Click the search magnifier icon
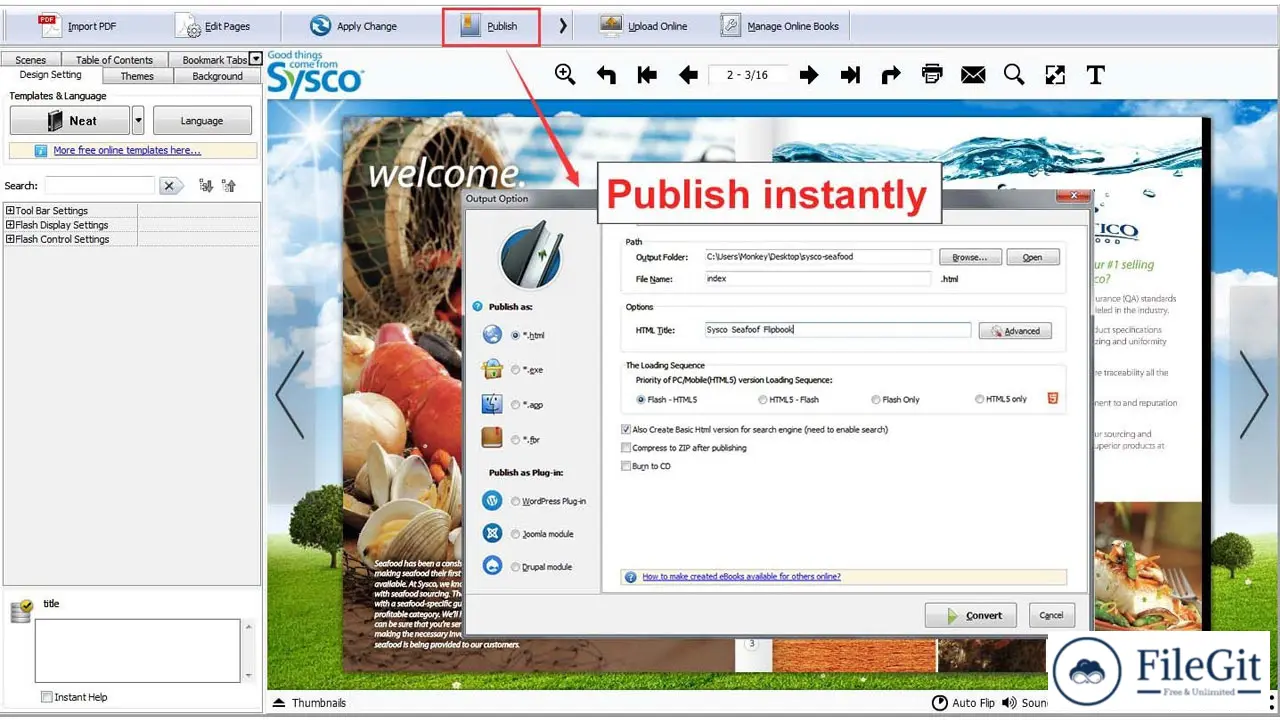The width and height of the screenshot is (1280, 720). click(x=1014, y=75)
